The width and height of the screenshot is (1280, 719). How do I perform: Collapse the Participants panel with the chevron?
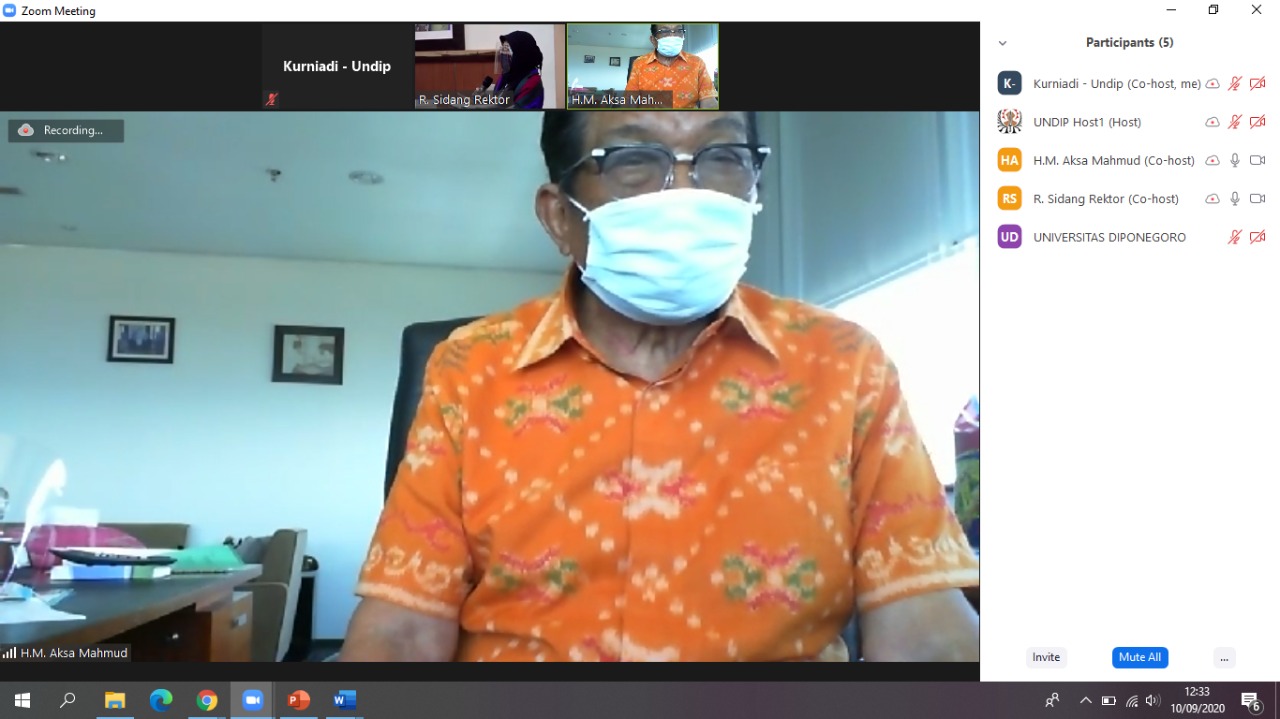[1003, 43]
